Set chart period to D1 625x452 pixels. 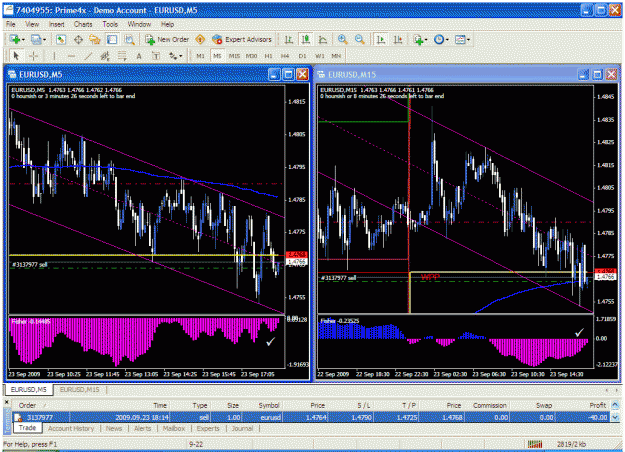tap(302, 56)
